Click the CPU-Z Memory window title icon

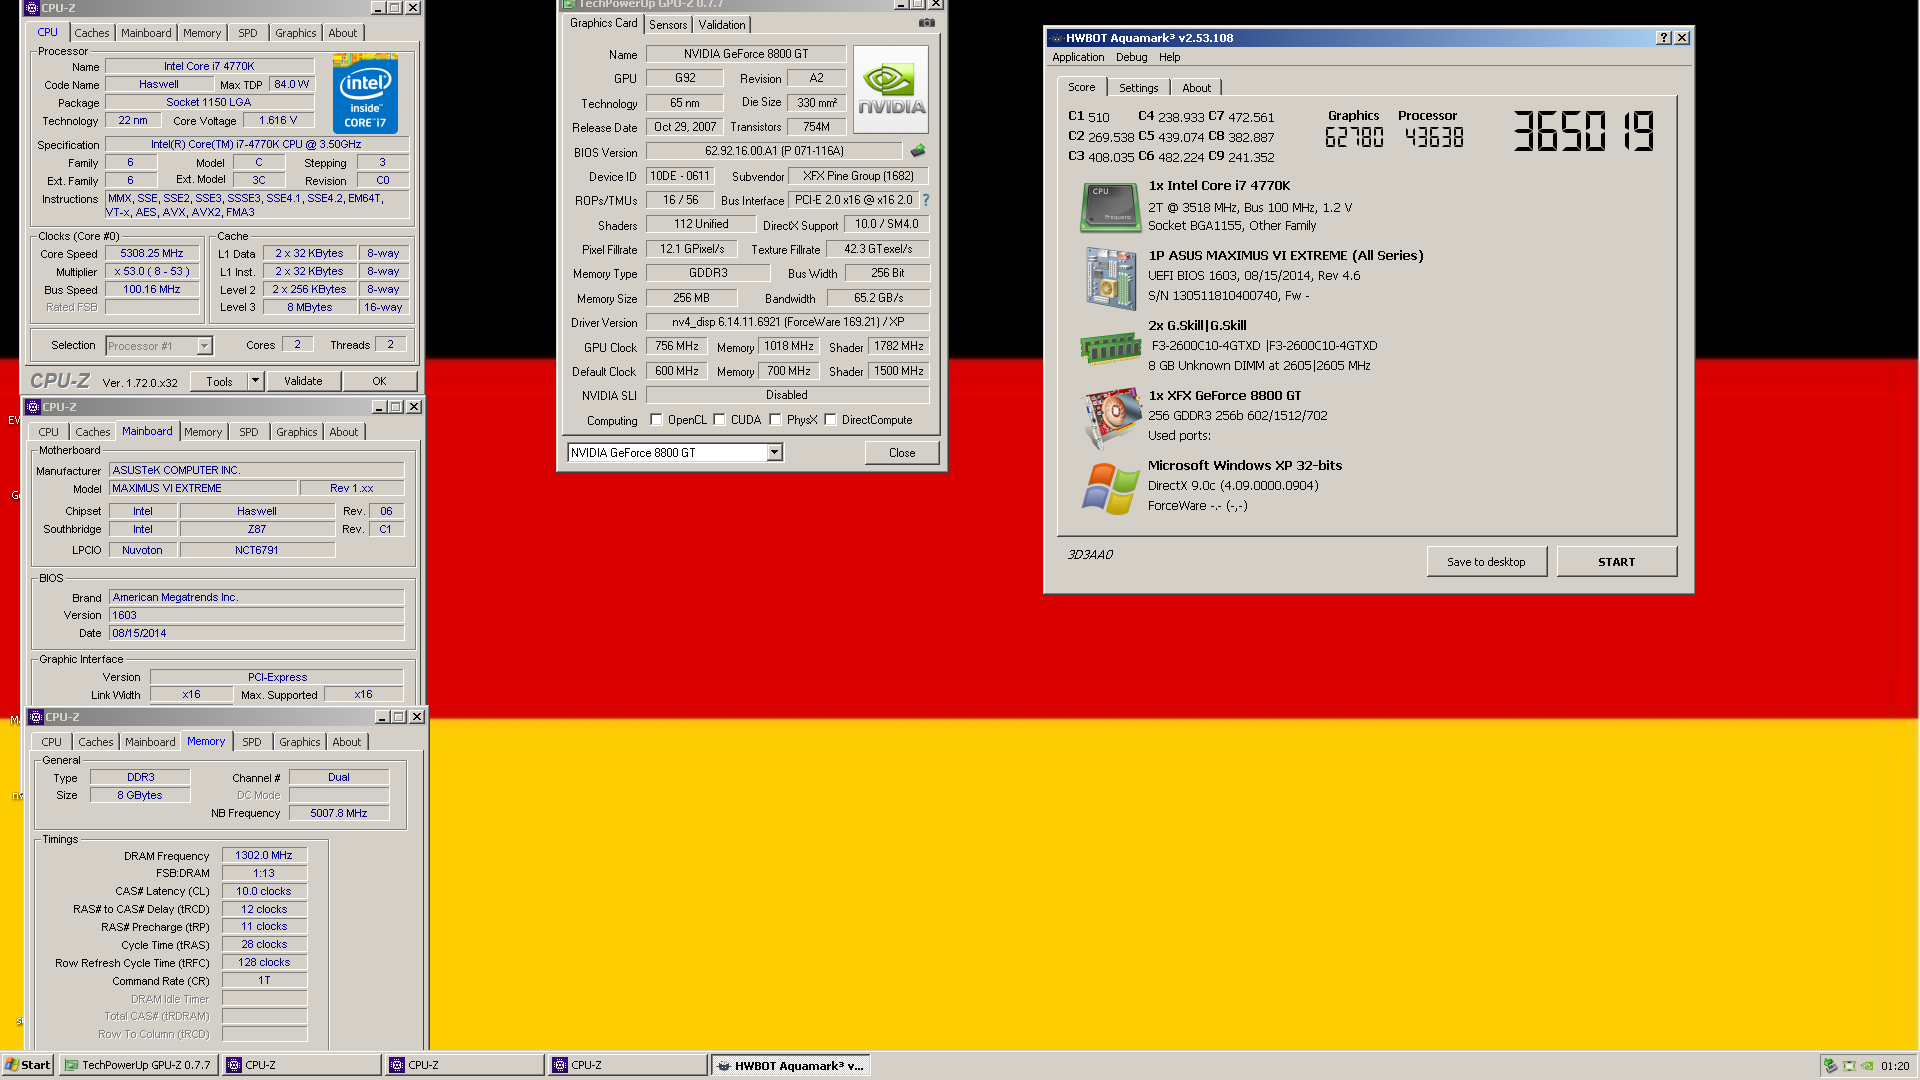tap(36, 717)
